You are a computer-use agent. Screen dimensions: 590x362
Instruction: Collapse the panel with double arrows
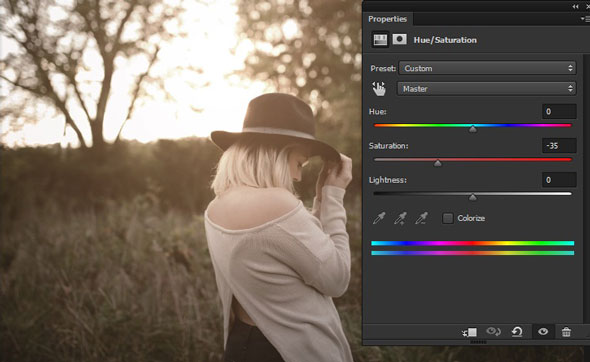point(575,6)
